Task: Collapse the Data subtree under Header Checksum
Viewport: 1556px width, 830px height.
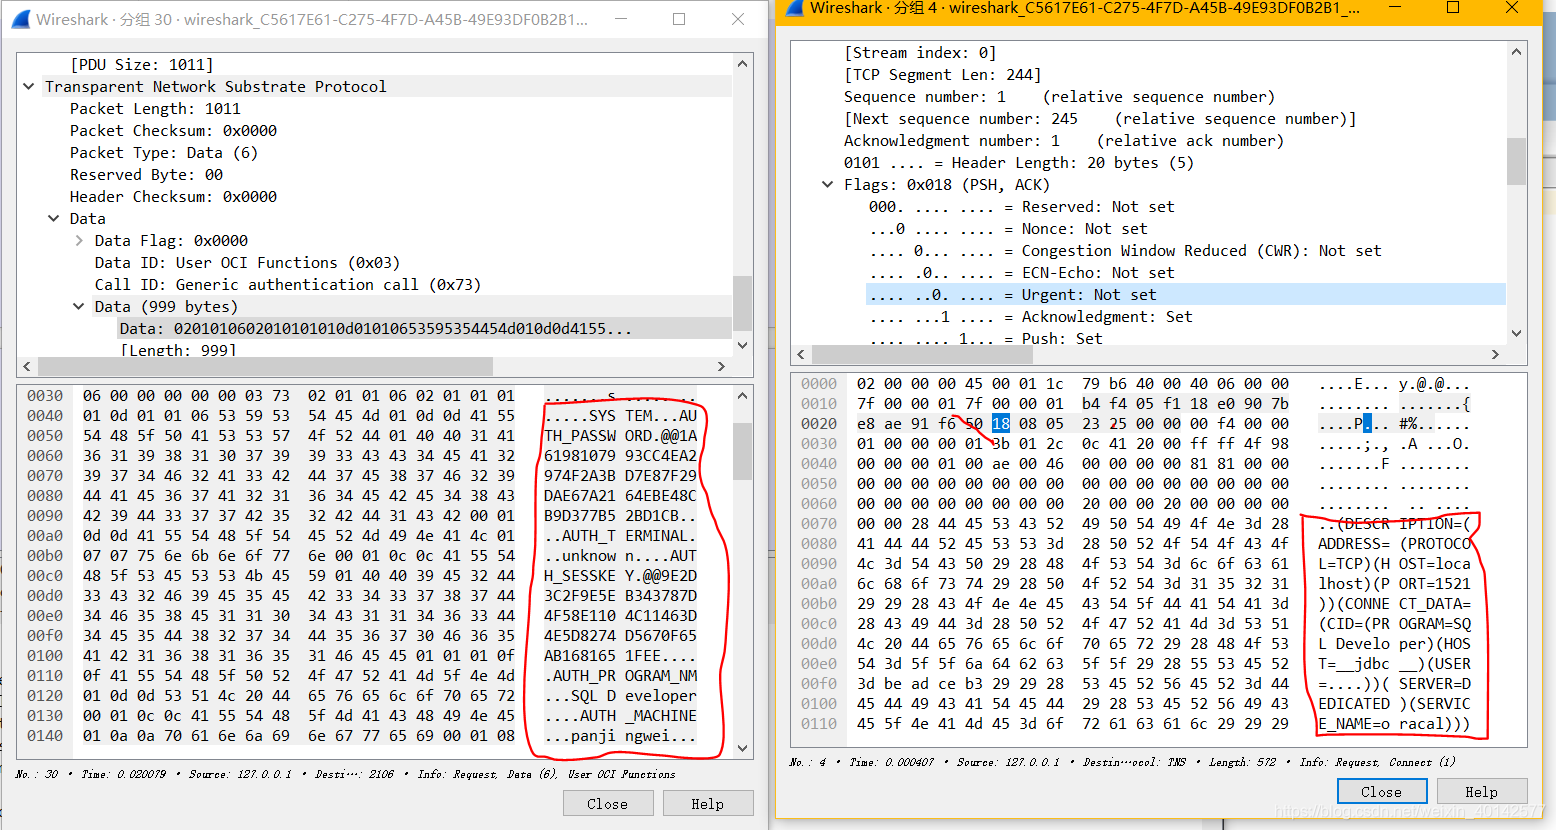Action: pyautogui.click(x=54, y=219)
